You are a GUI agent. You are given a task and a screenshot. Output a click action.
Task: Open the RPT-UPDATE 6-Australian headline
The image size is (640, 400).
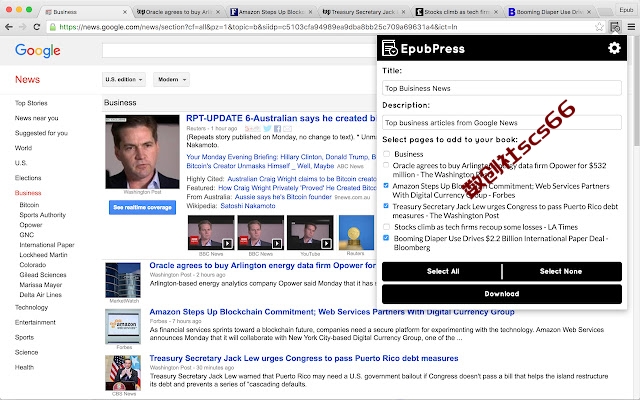pyautogui.click(x=281, y=118)
